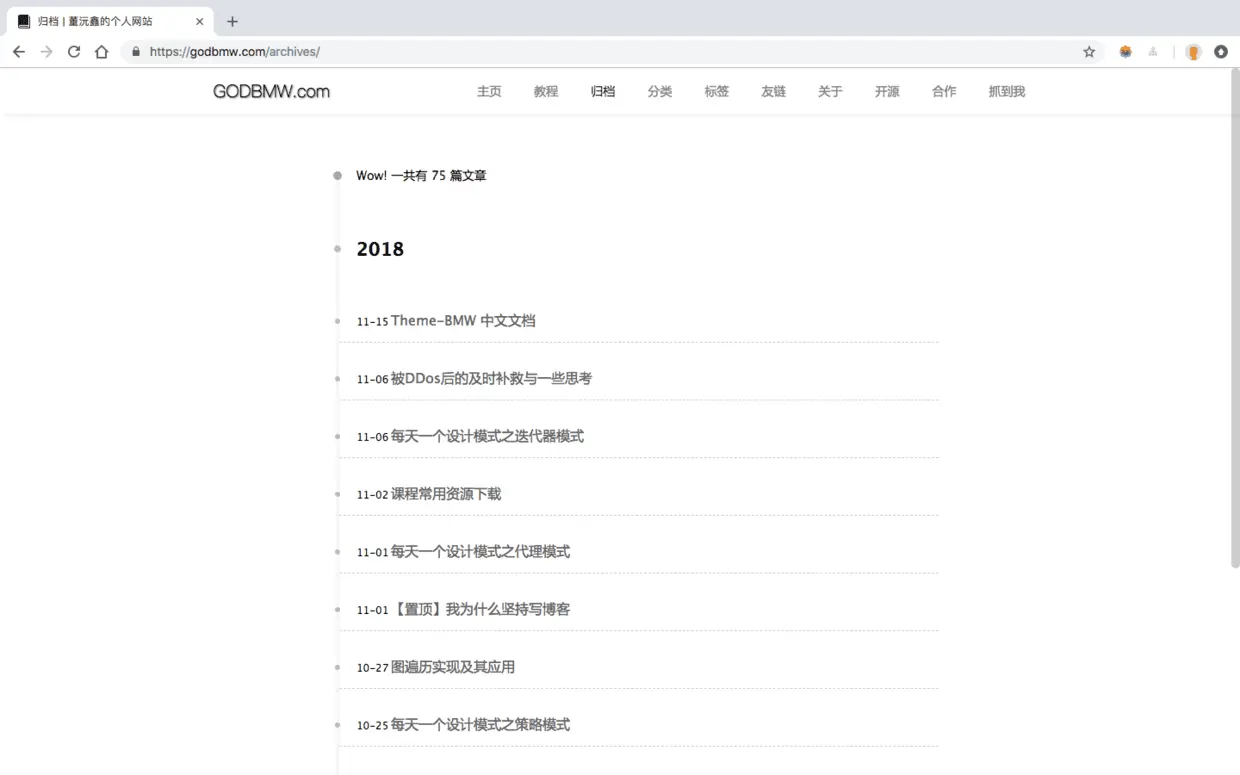Open a new browser tab
This screenshot has height=775, width=1240.
(x=232, y=21)
